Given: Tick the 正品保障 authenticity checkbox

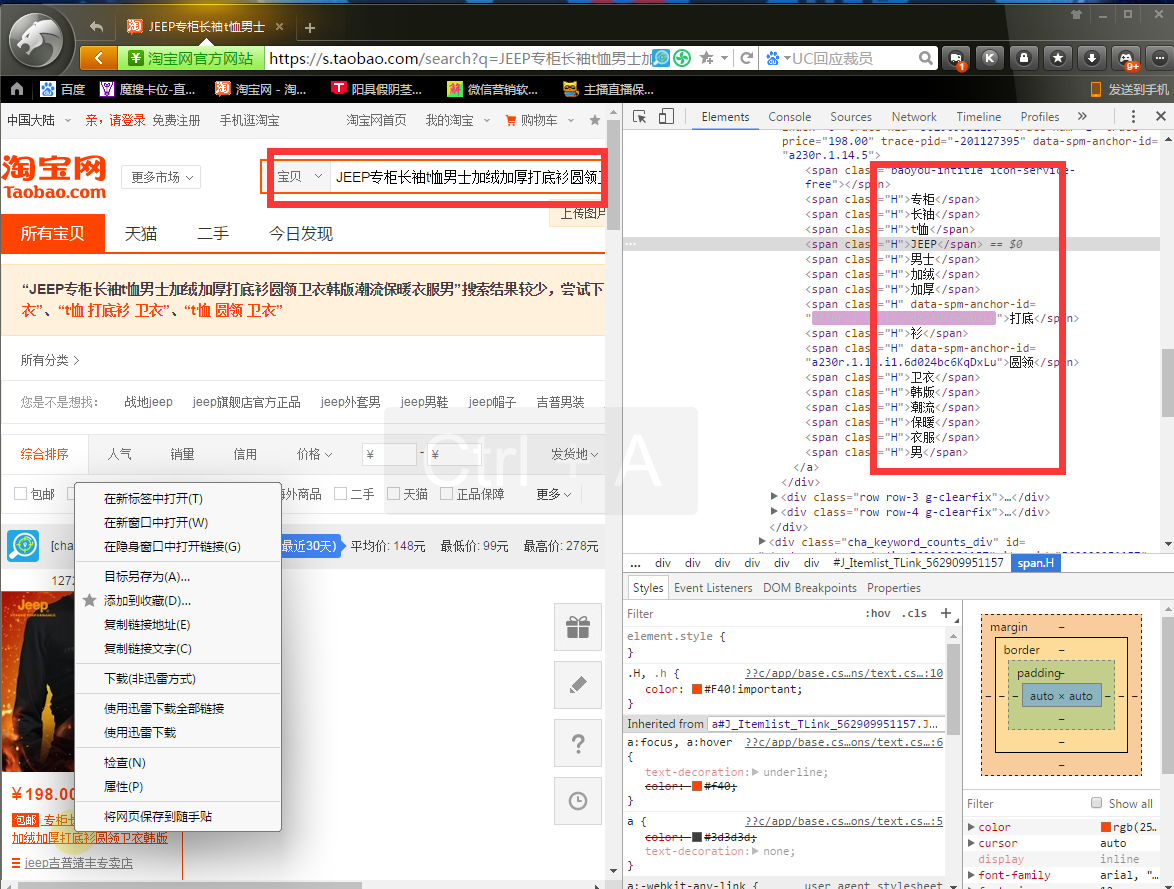Looking at the screenshot, I should (446, 494).
